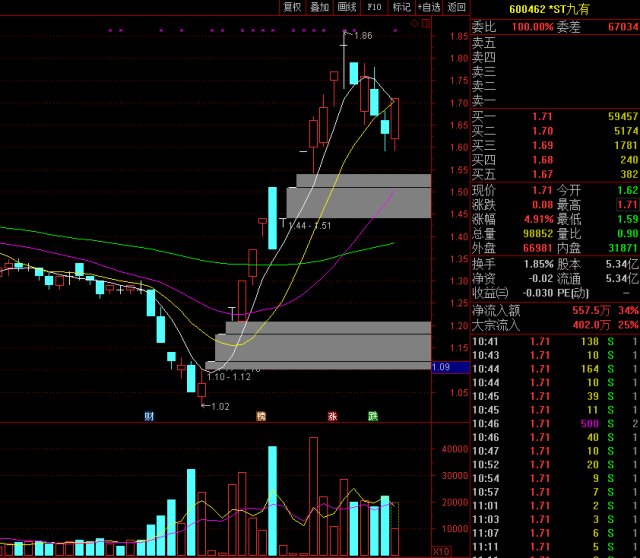Click the 1.02 low price marker

pyautogui.click(x=217, y=406)
